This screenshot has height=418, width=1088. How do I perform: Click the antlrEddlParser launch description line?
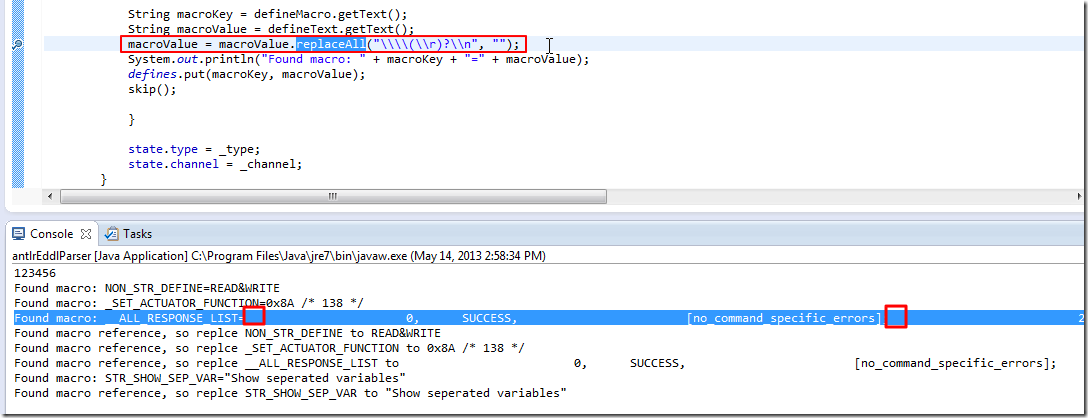[279, 256]
